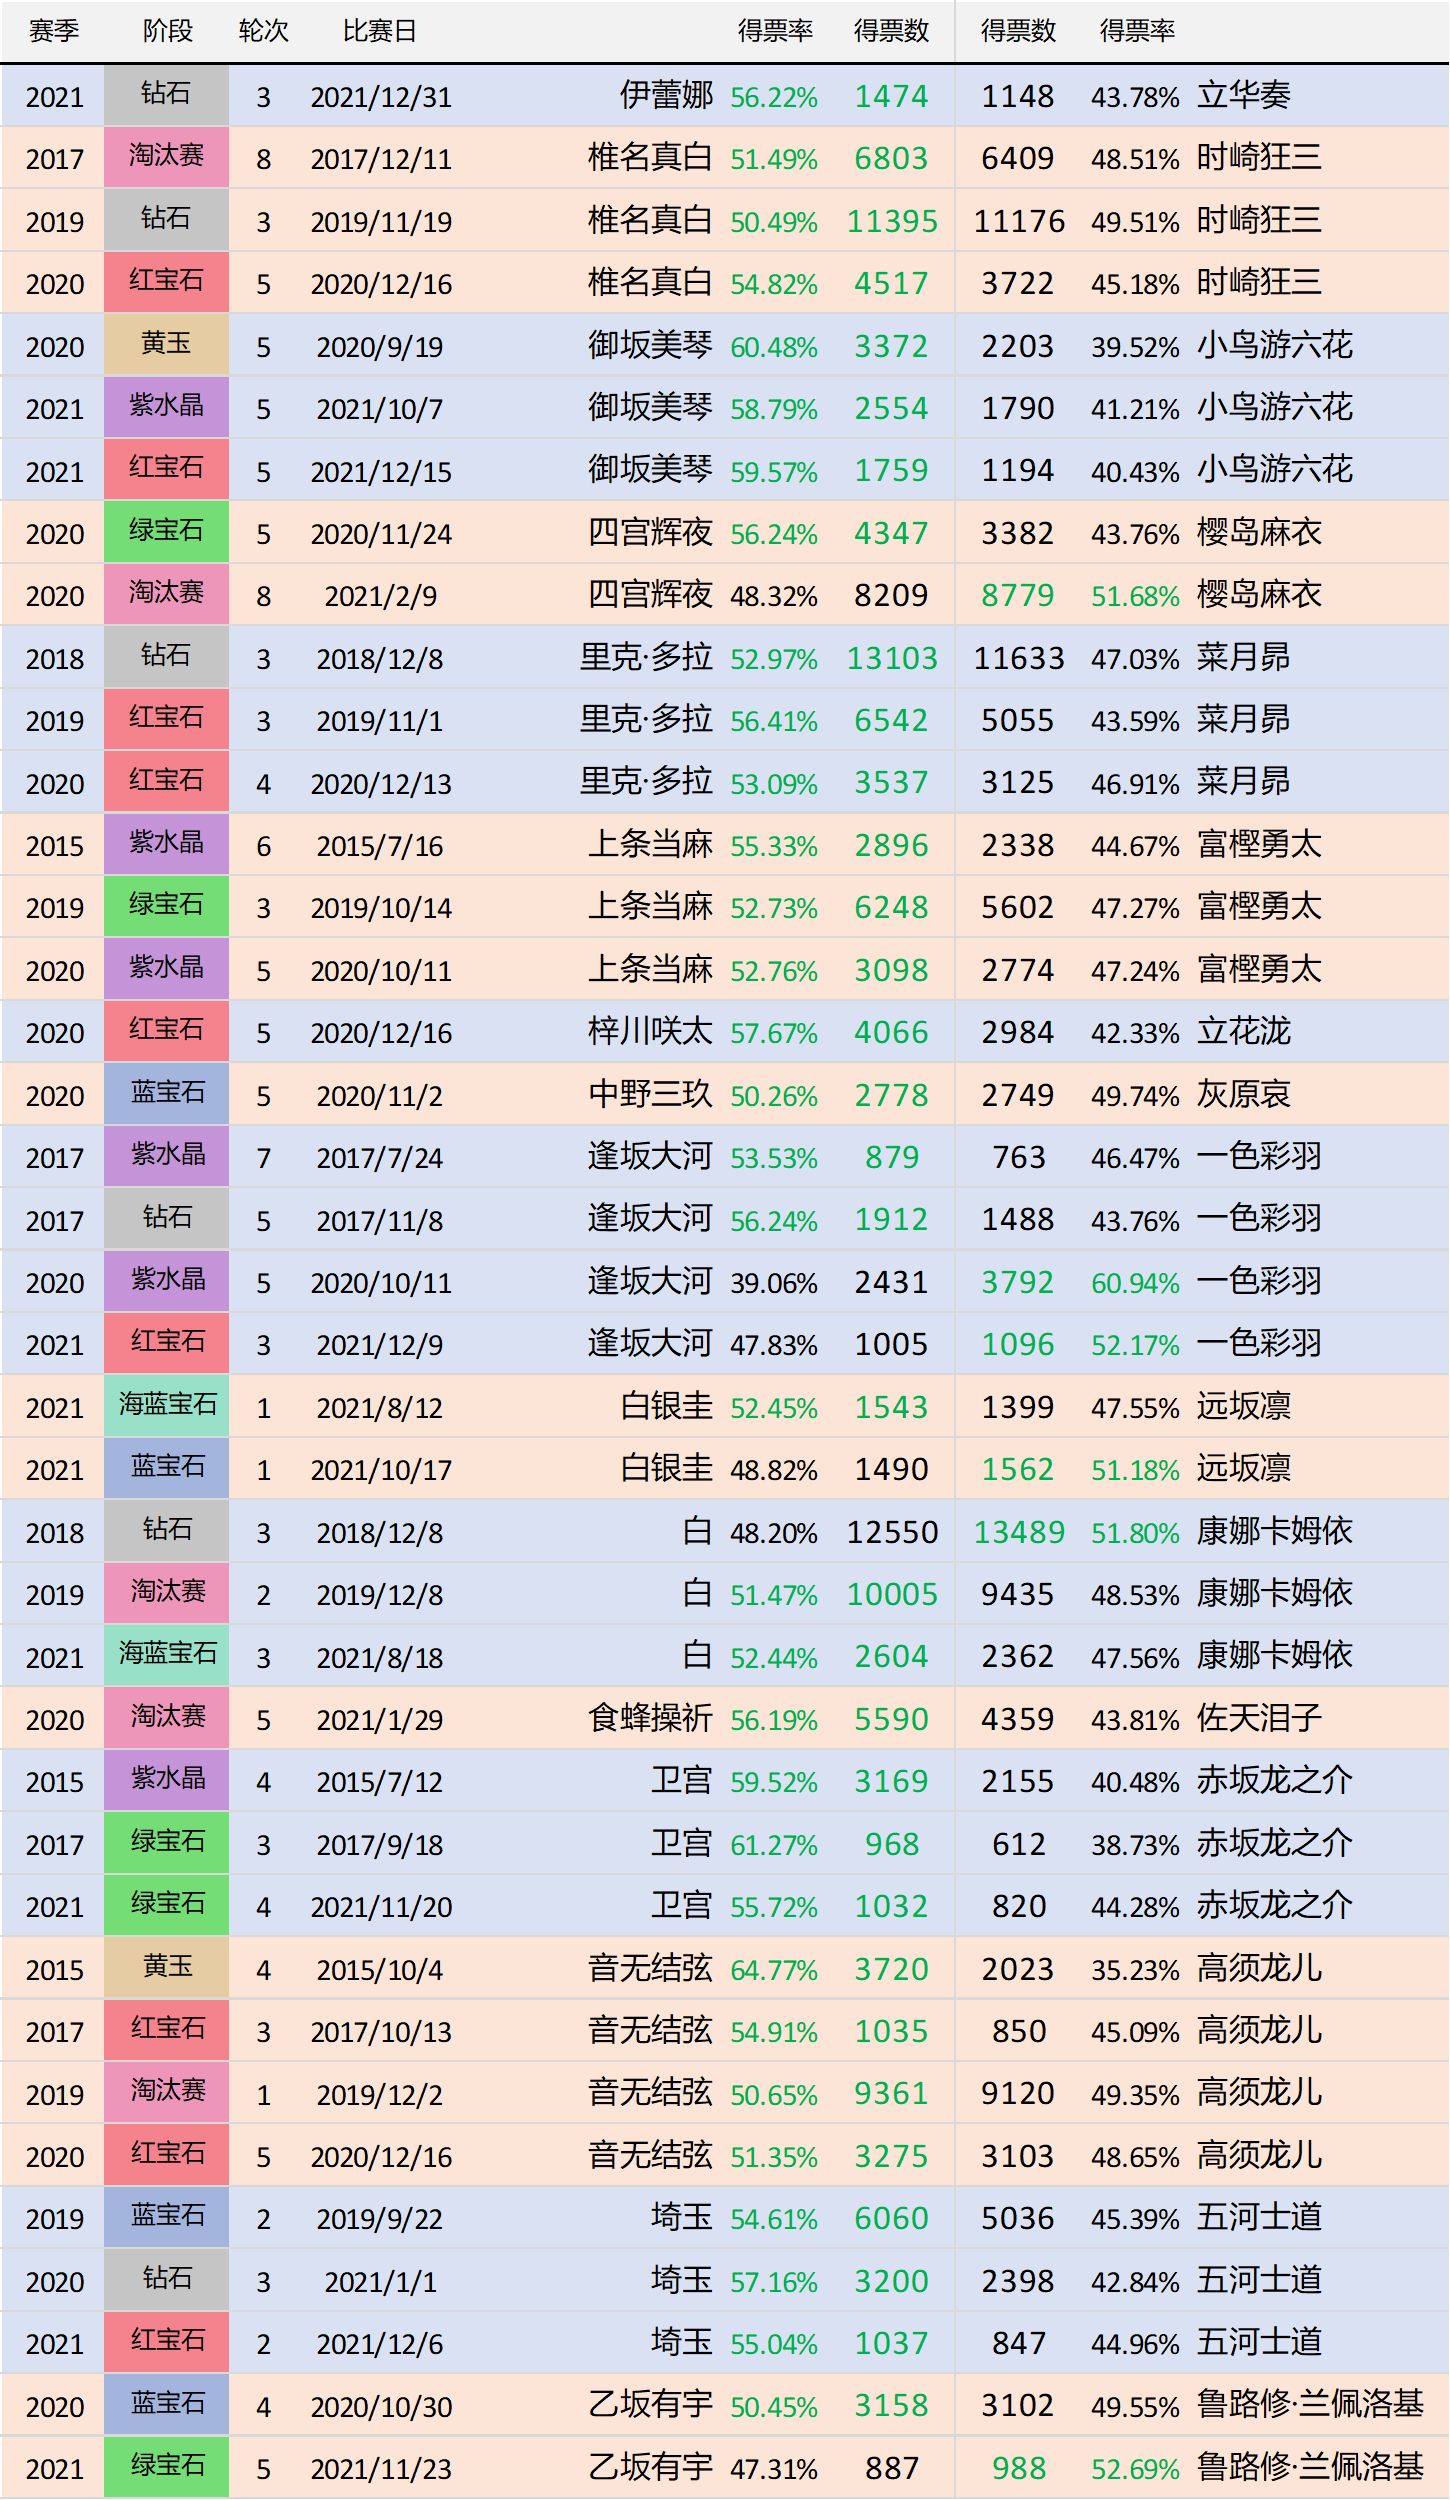Image resolution: width=1450 pixels, height=2500 pixels.
Task: Select 绿宝石 stage cell in 2021/11/23 row
Action: 166,2467
